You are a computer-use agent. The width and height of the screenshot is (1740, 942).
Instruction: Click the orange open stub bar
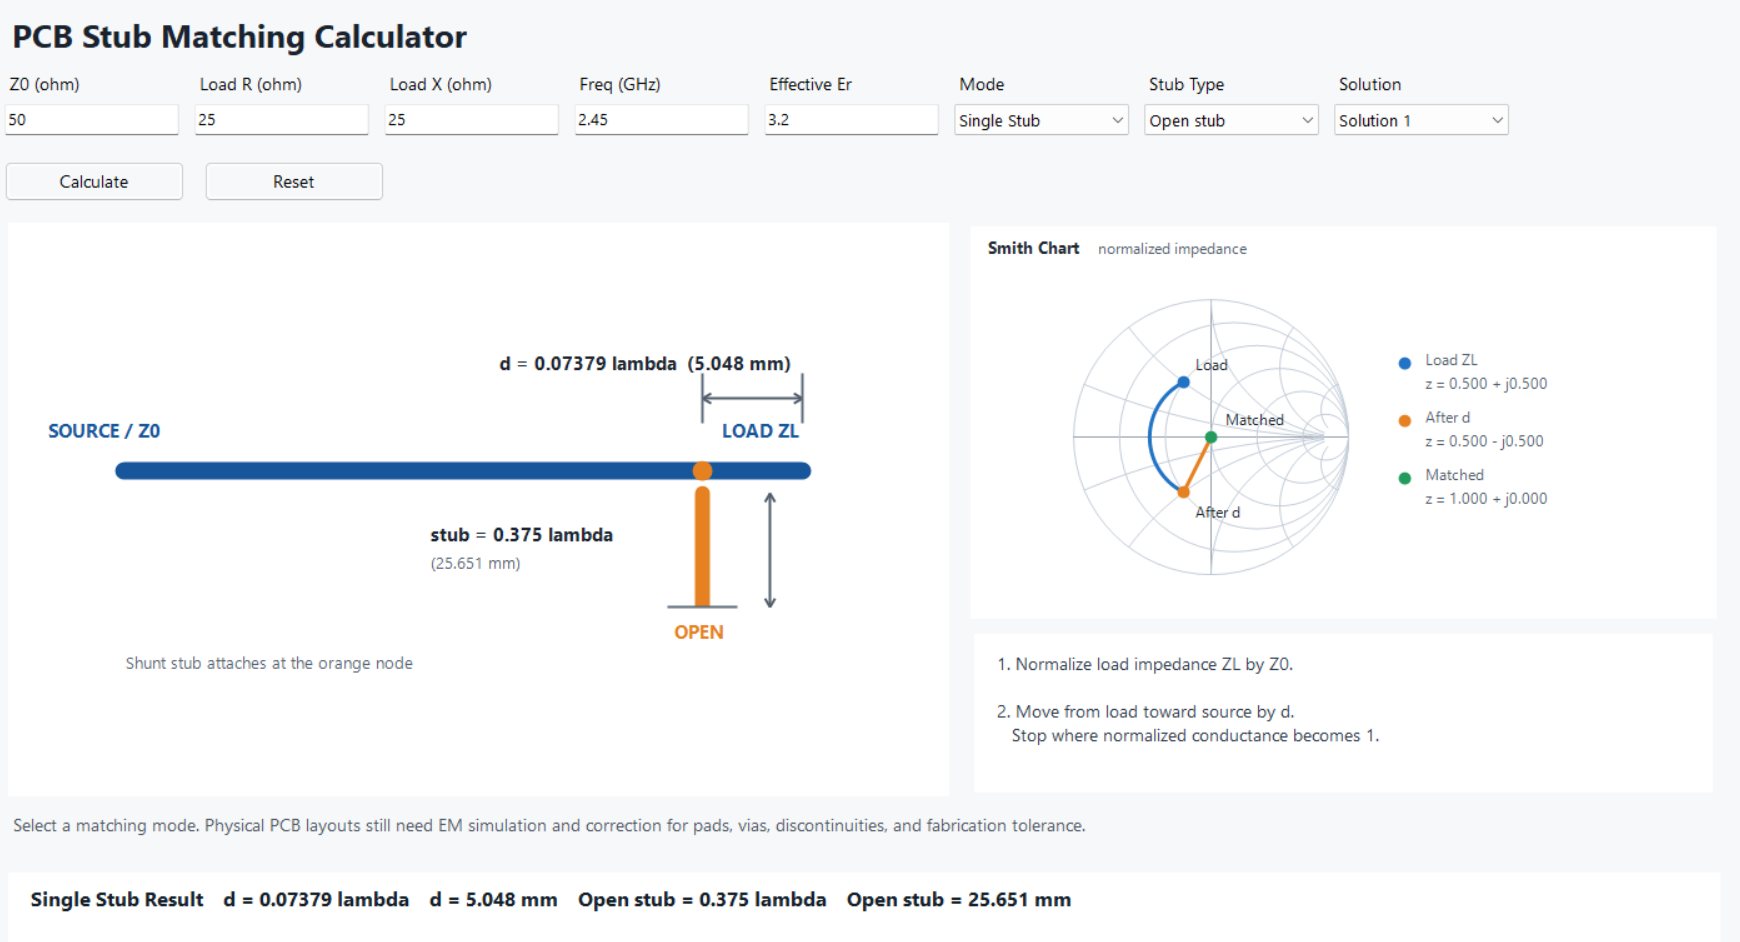(x=703, y=546)
